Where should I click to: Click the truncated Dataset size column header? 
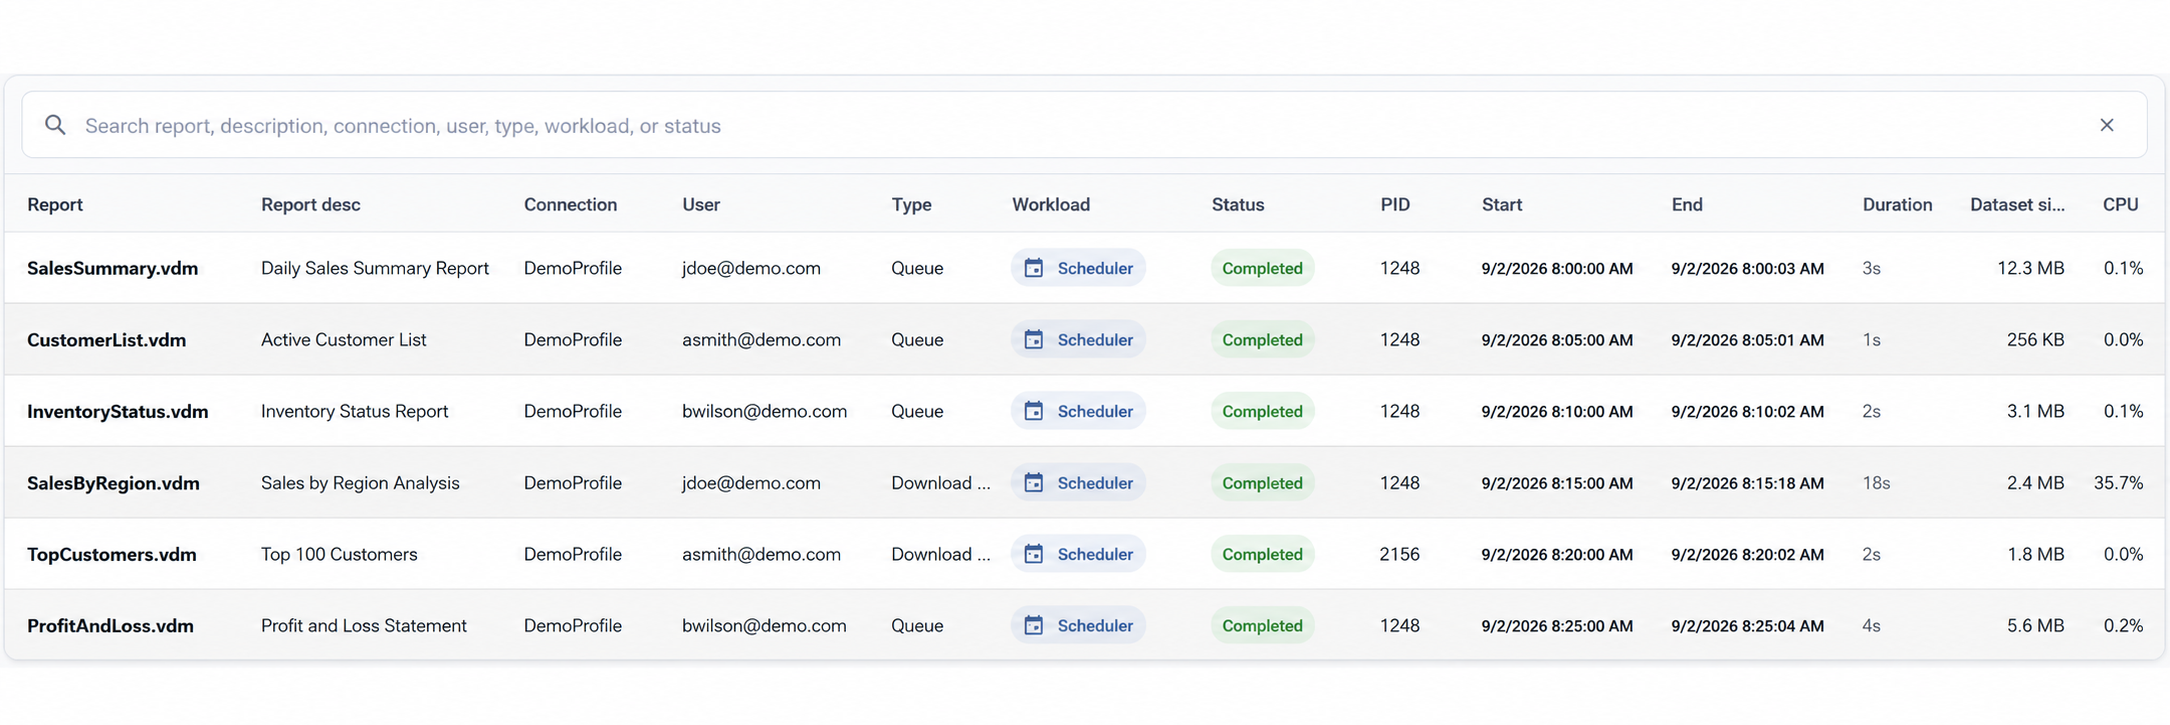coord(2017,204)
